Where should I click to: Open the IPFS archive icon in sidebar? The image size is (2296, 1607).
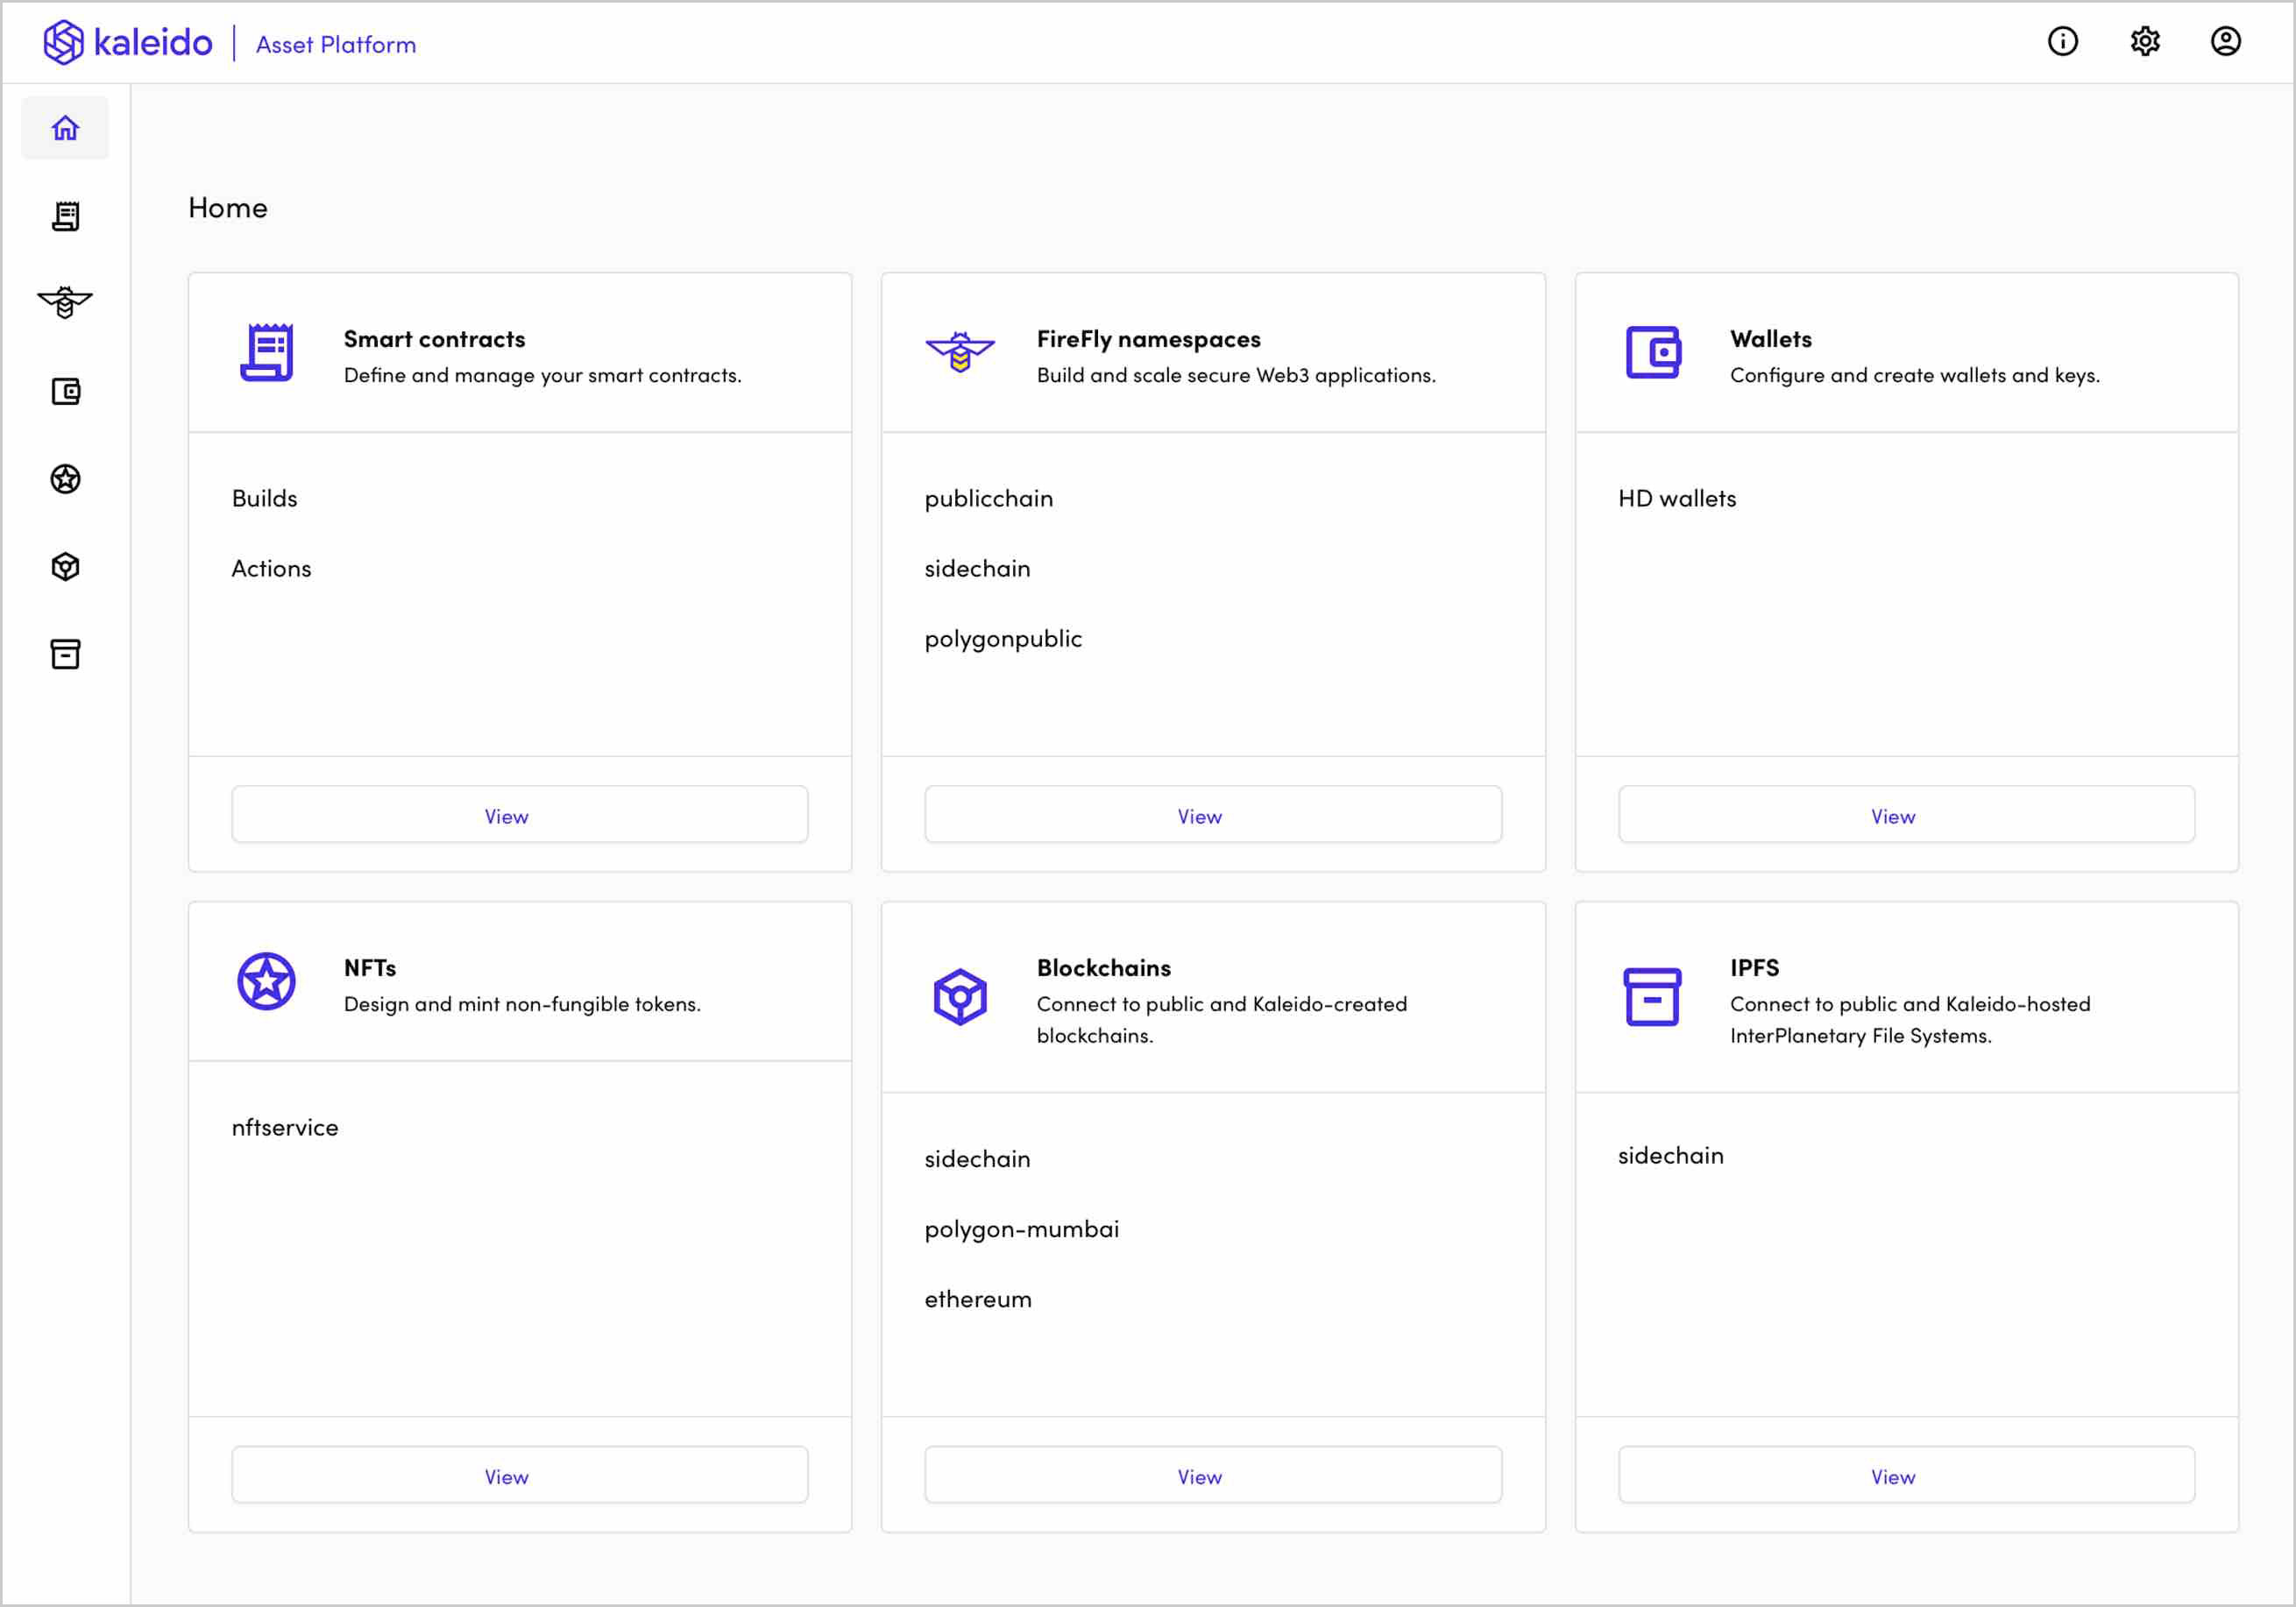(x=64, y=654)
